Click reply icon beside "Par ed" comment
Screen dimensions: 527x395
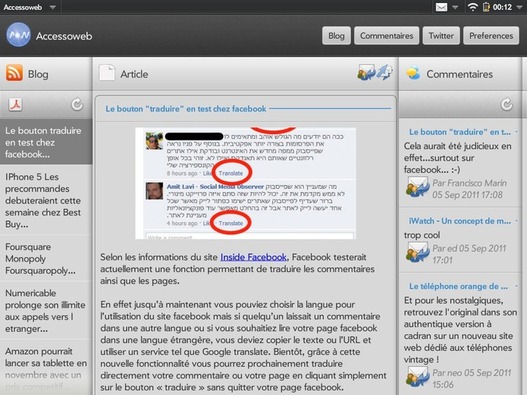pyautogui.click(x=417, y=252)
